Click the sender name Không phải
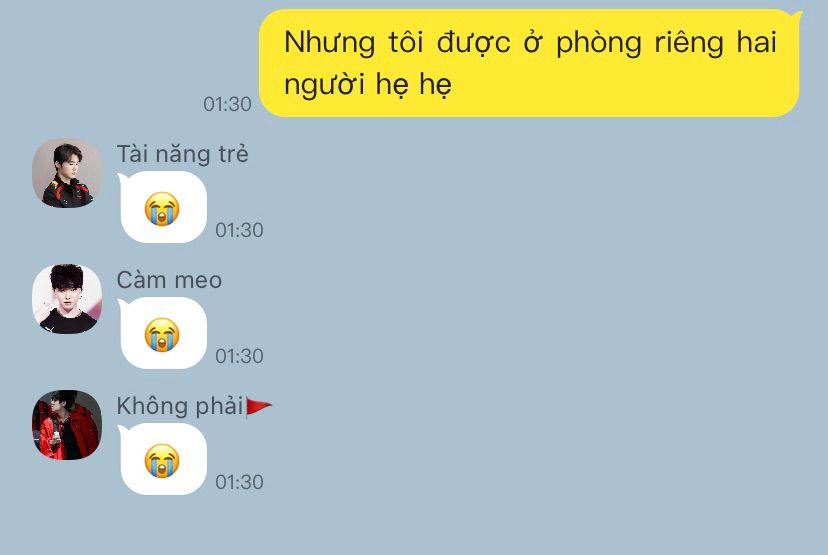 tap(180, 406)
